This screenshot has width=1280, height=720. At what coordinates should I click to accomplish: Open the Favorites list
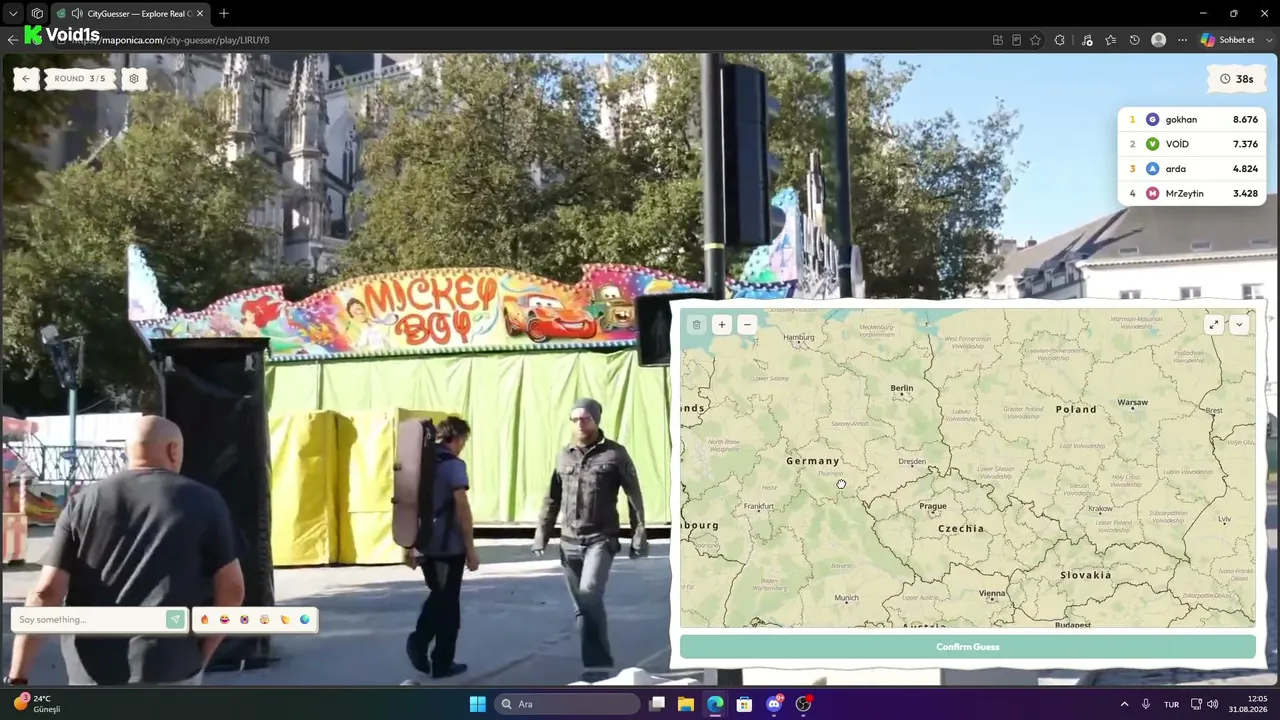coord(1111,40)
